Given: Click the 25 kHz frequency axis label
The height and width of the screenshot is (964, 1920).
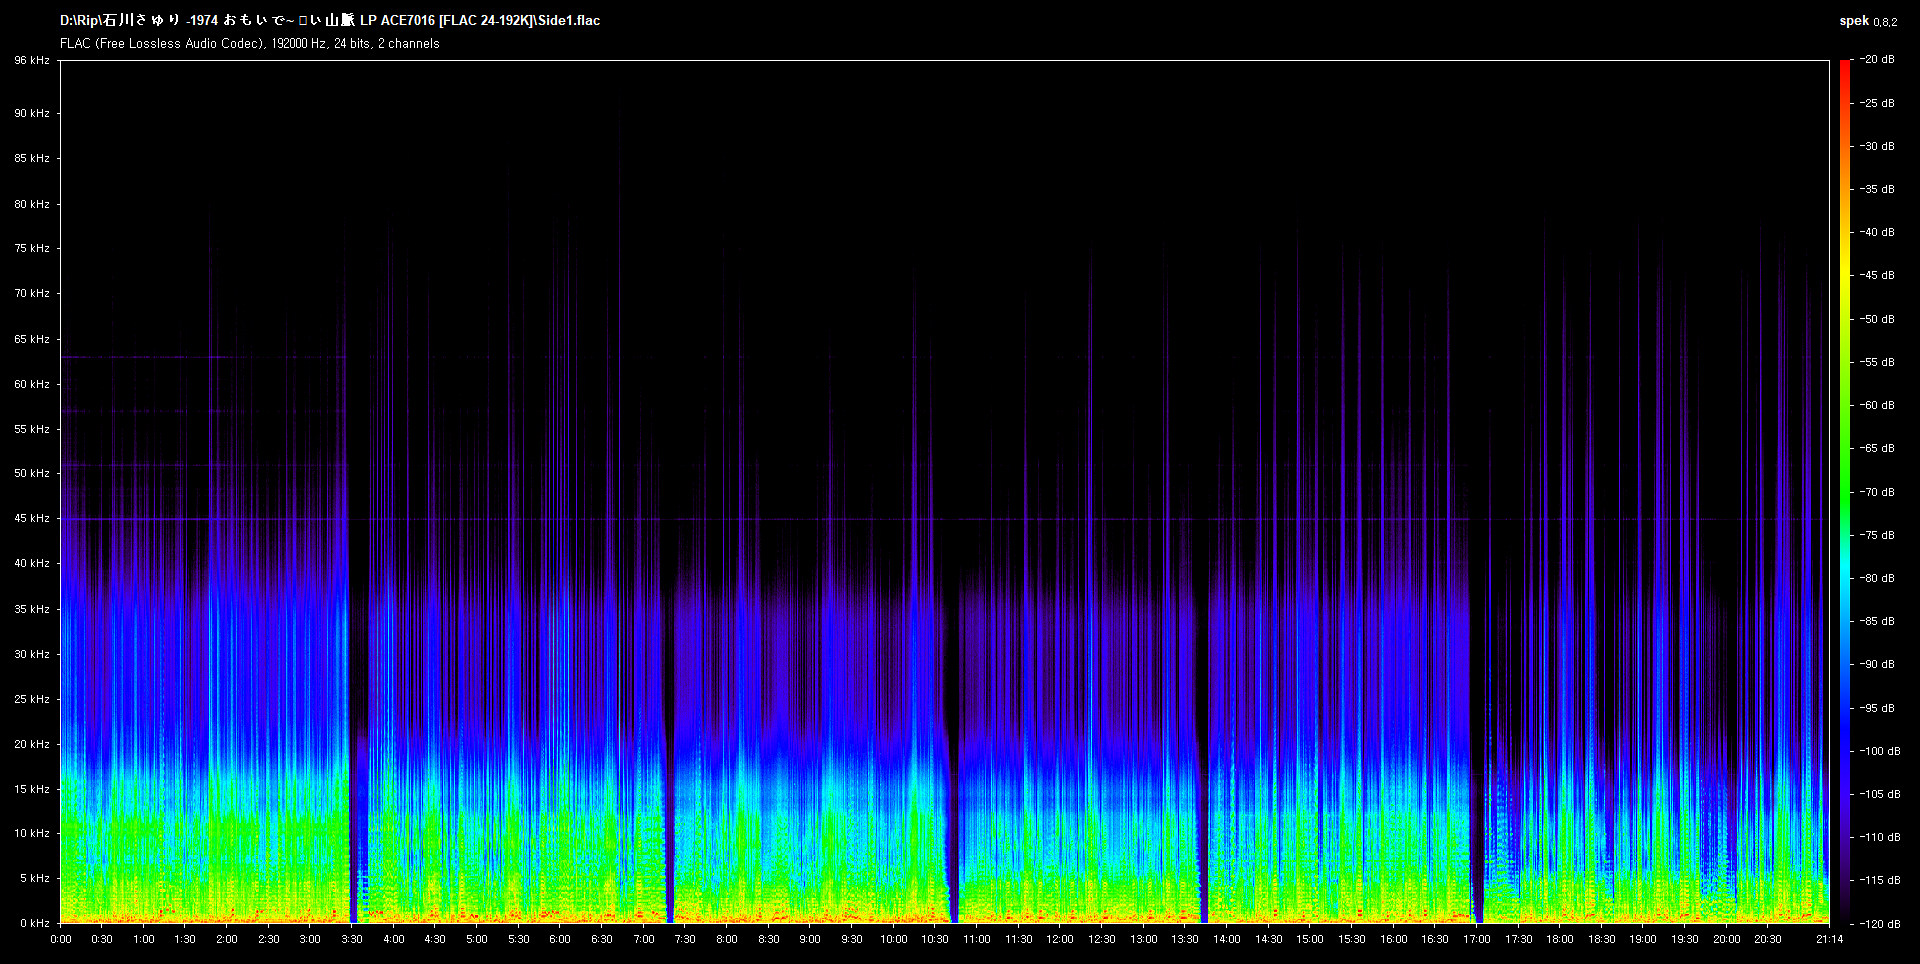Looking at the screenshot, I should [x=32, y=699].
